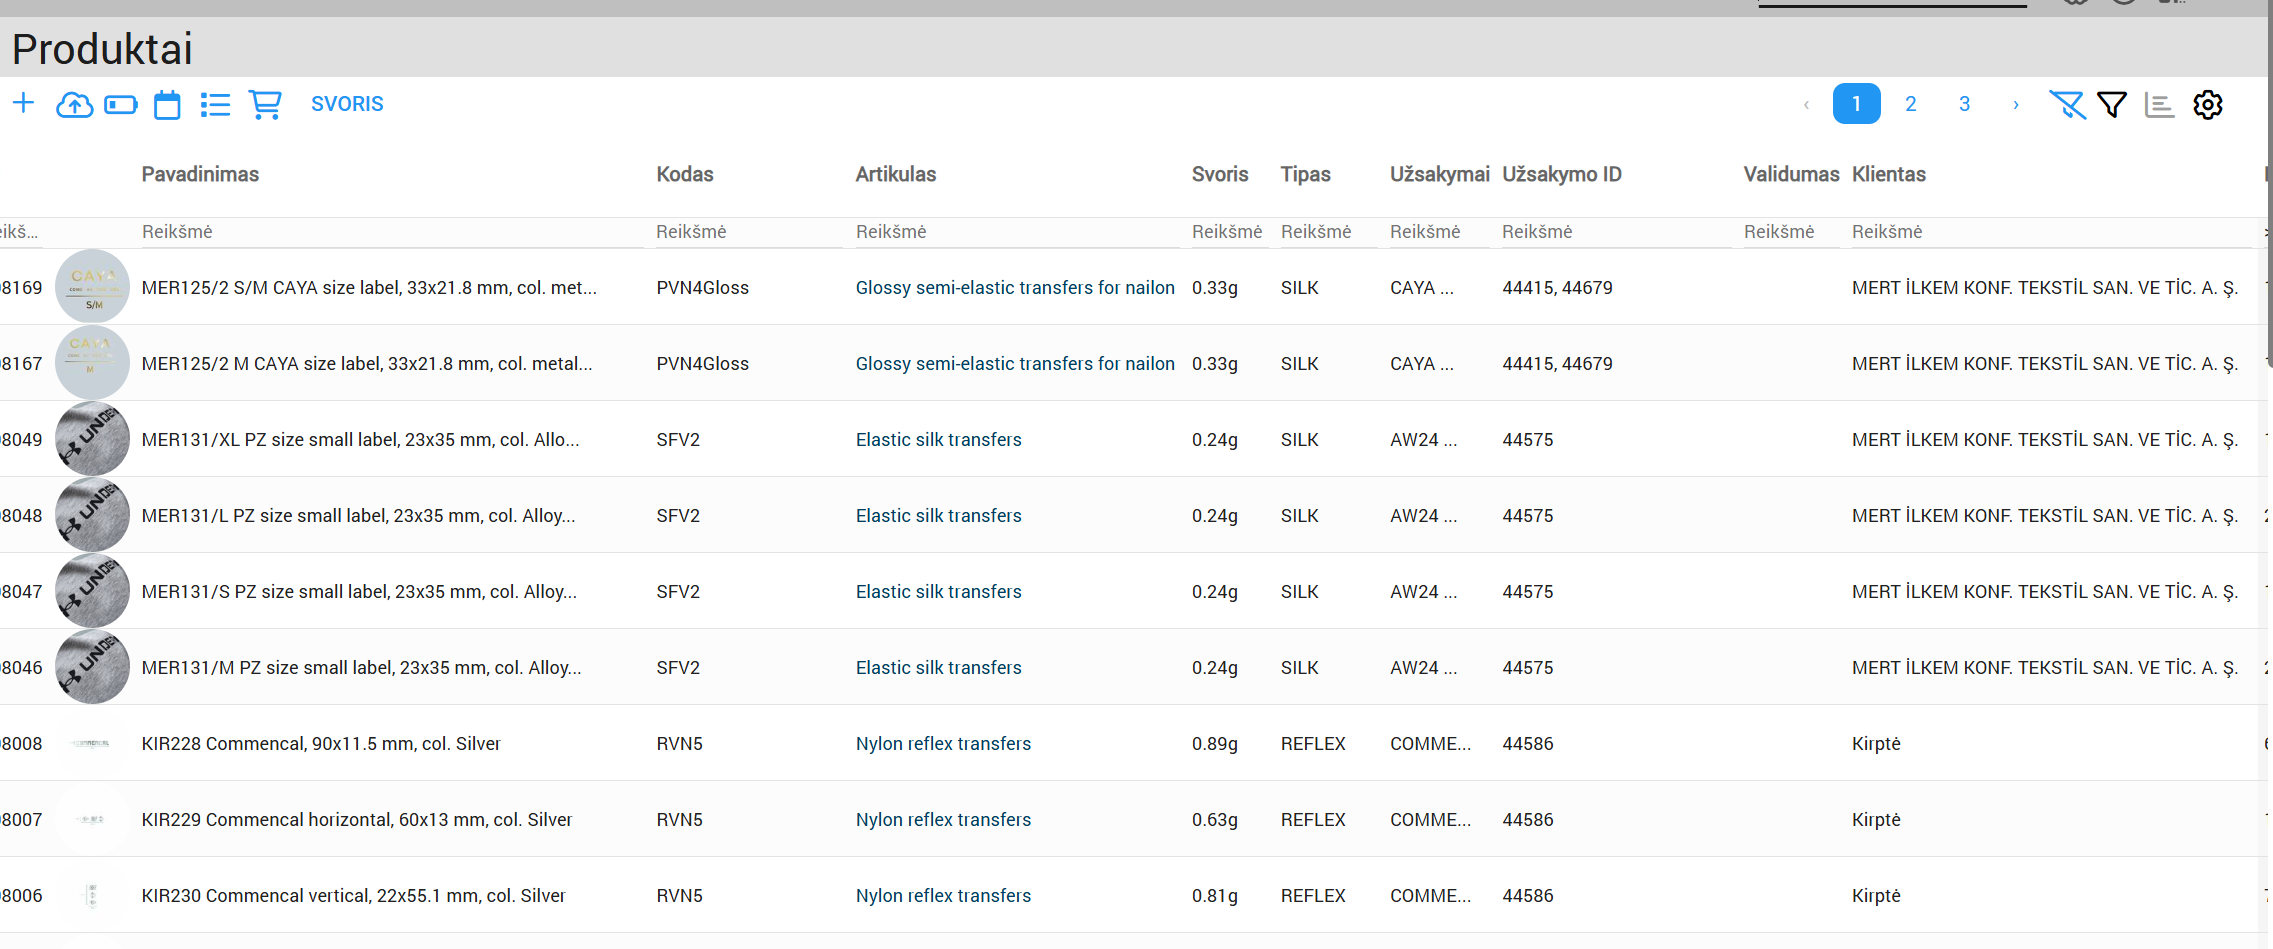The image size is (2273, 949).
Task: Click the bulleted list icon
Action: point(215,104)
